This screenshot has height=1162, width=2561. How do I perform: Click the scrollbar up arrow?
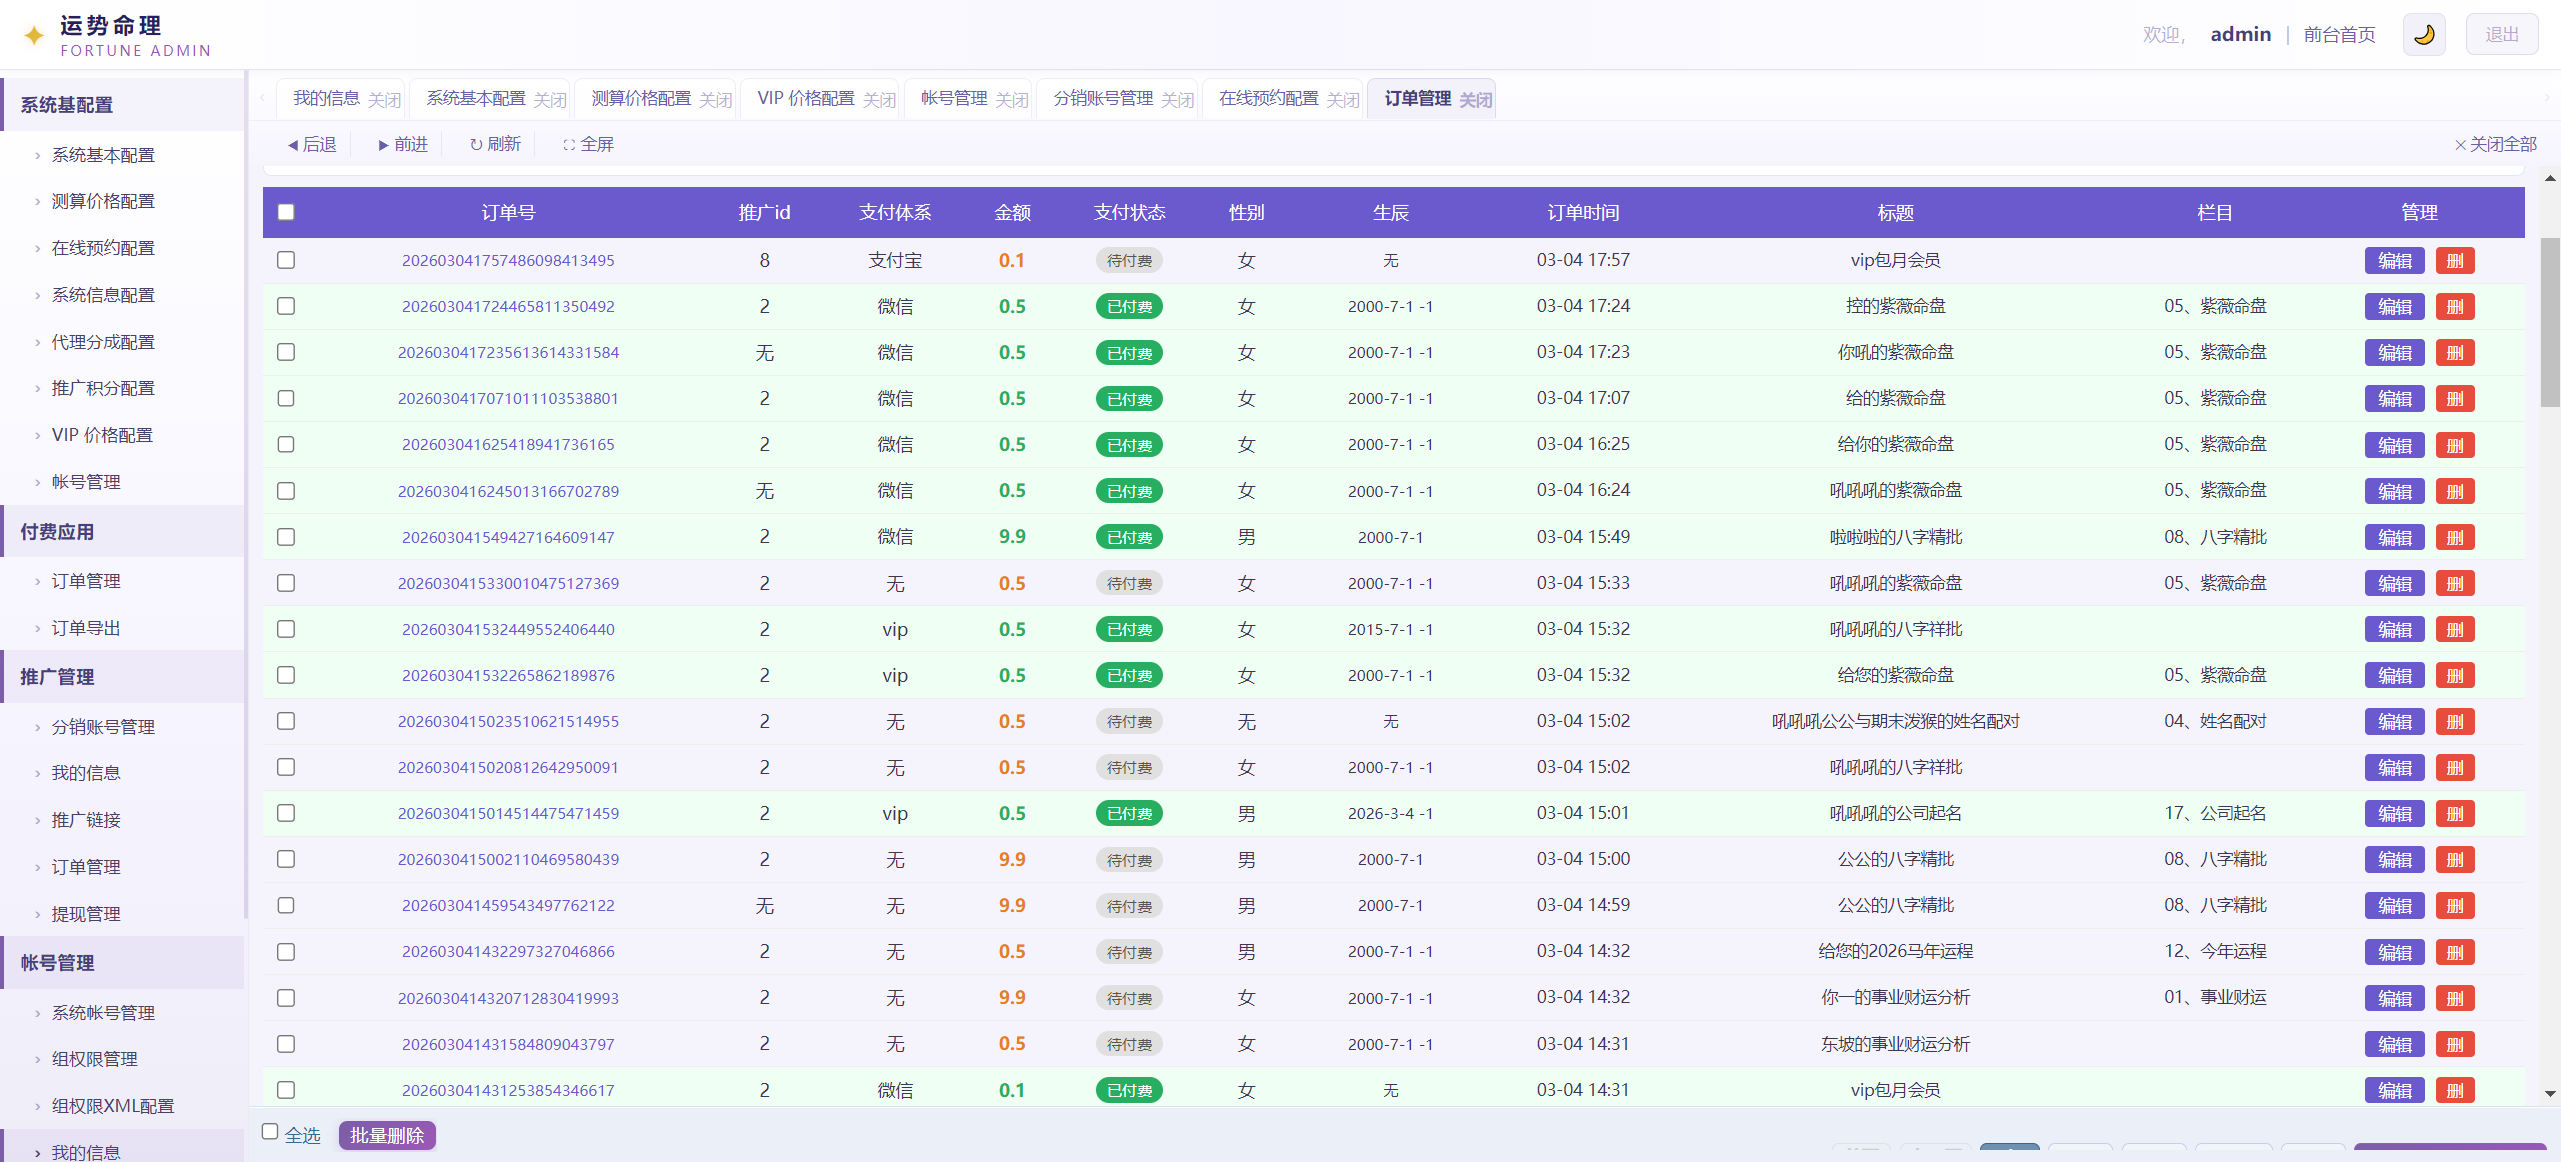click(x=2550, y=178)
